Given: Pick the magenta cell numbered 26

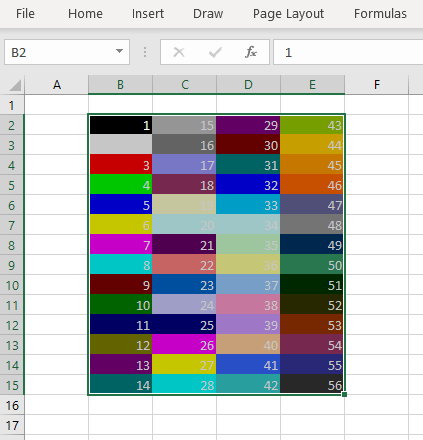Looking at the screenshot, I should tap(184, 344).
